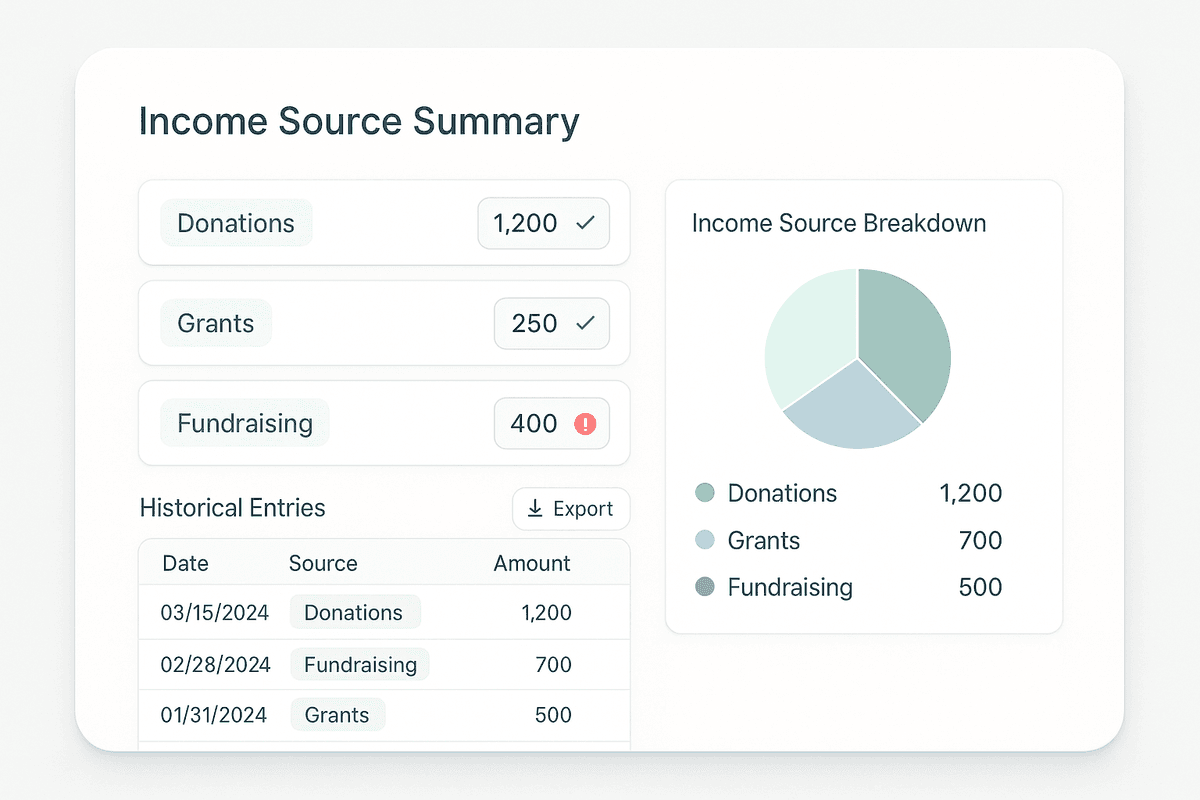The width and height of the screenshot is (1200, 800).
Task: Click the Grants tag in the table
Action: click(337, 715)
